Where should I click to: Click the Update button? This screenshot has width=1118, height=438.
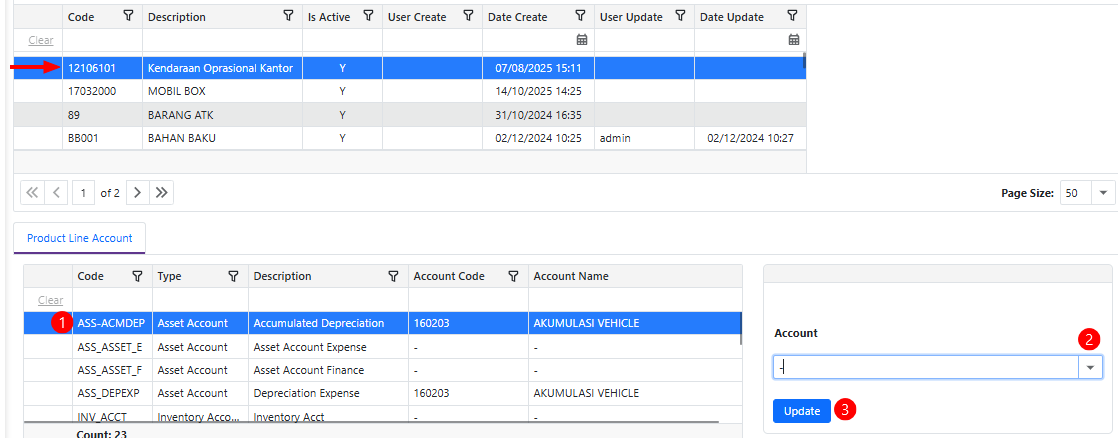(801, 411)
